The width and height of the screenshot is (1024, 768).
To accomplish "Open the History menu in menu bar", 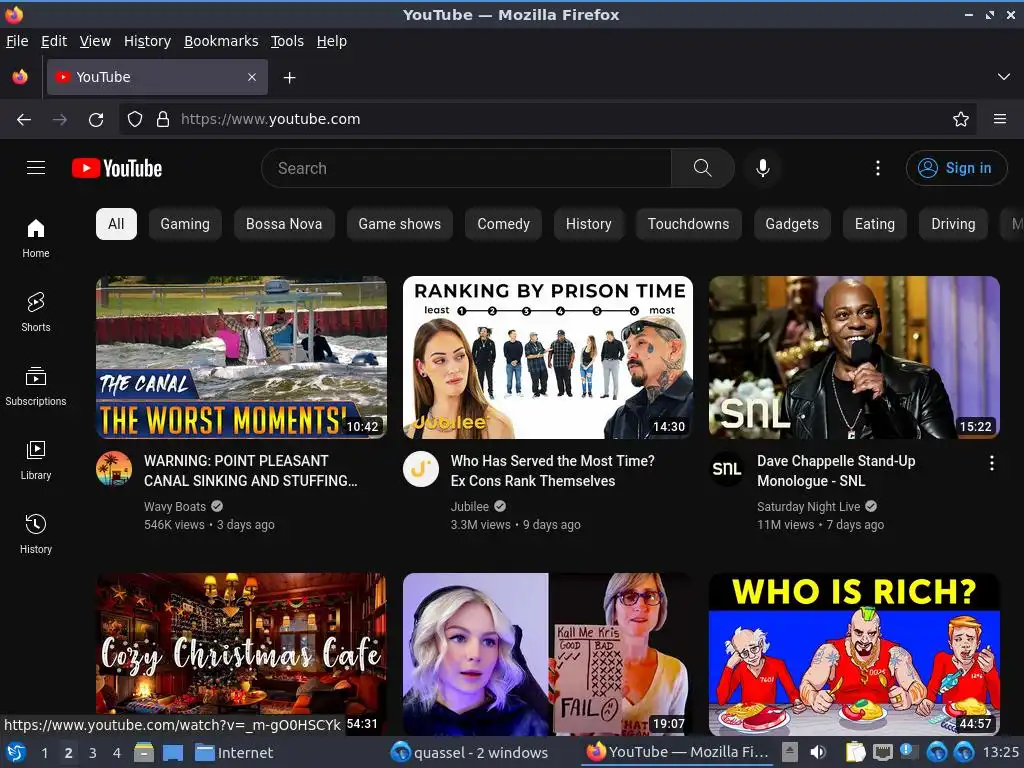I will pyautogui.click(x=147, y=41).
